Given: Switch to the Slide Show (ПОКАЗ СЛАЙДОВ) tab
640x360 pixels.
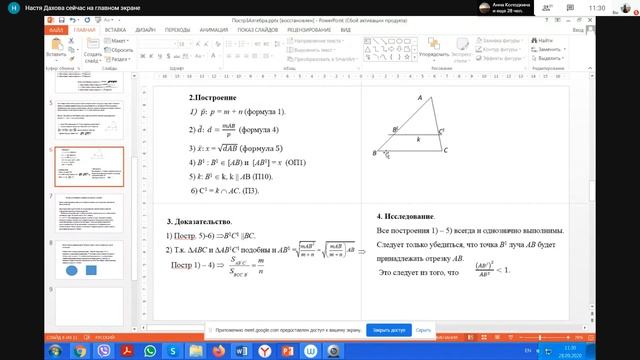Looking at the screenshot, I should coord(258,30).
